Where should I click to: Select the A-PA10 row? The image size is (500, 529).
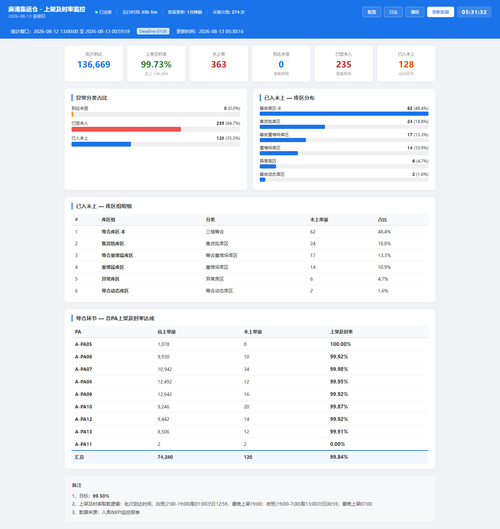[250, 407]
